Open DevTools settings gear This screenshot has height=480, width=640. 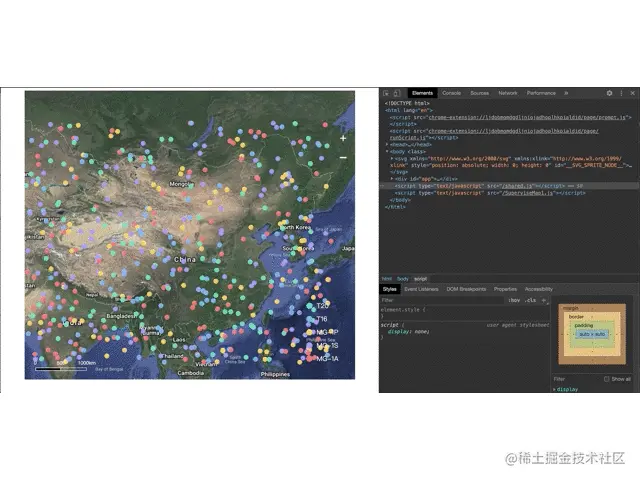(x=609, y=93)
